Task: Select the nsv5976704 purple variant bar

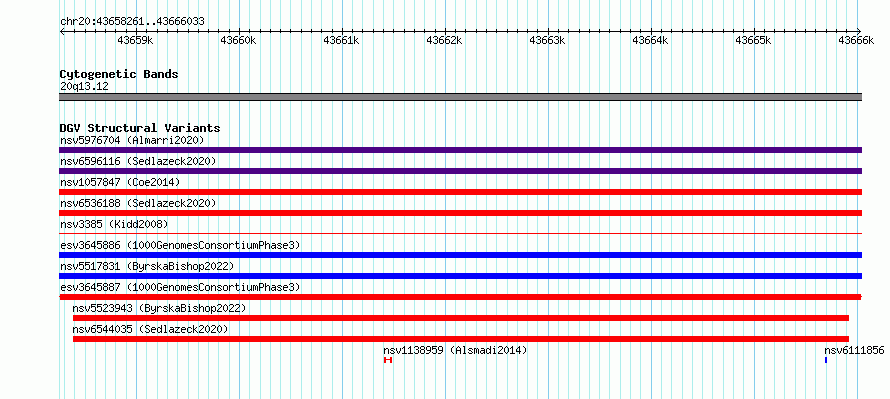Action: [x=460, y=150]
